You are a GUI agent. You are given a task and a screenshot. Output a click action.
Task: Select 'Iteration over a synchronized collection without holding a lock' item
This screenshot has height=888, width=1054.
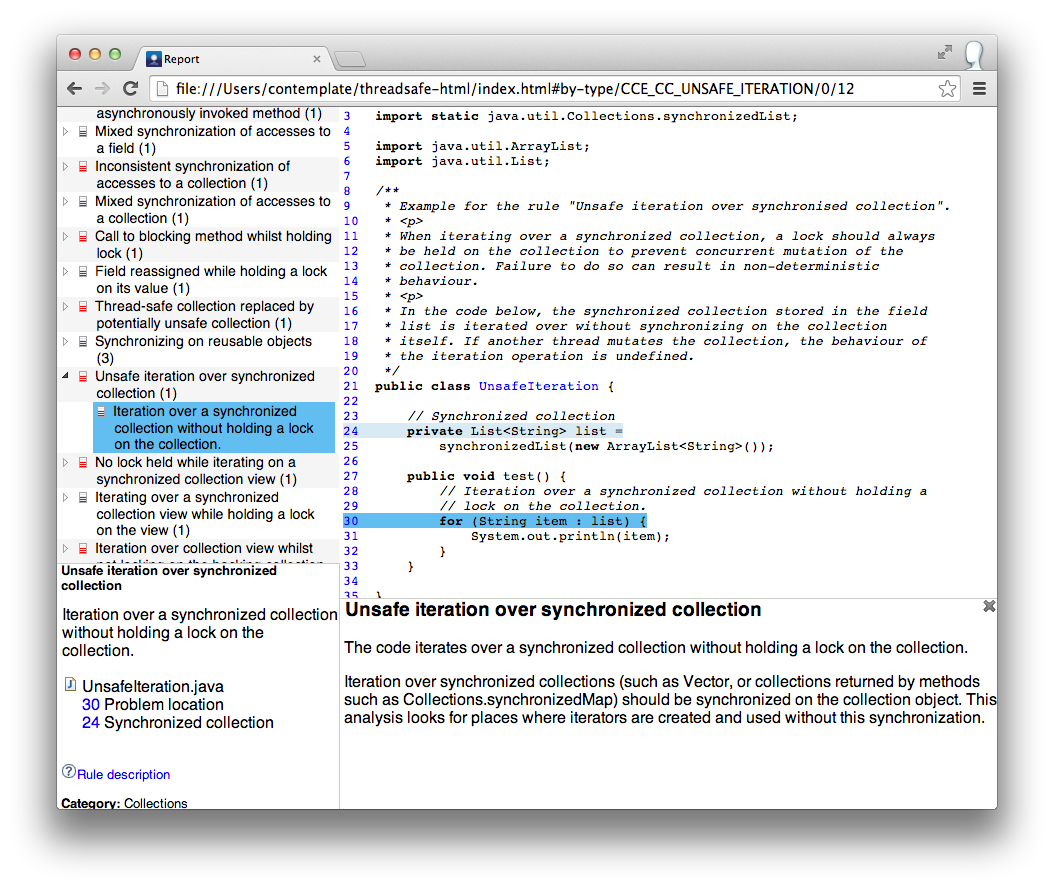click(214, 428)
